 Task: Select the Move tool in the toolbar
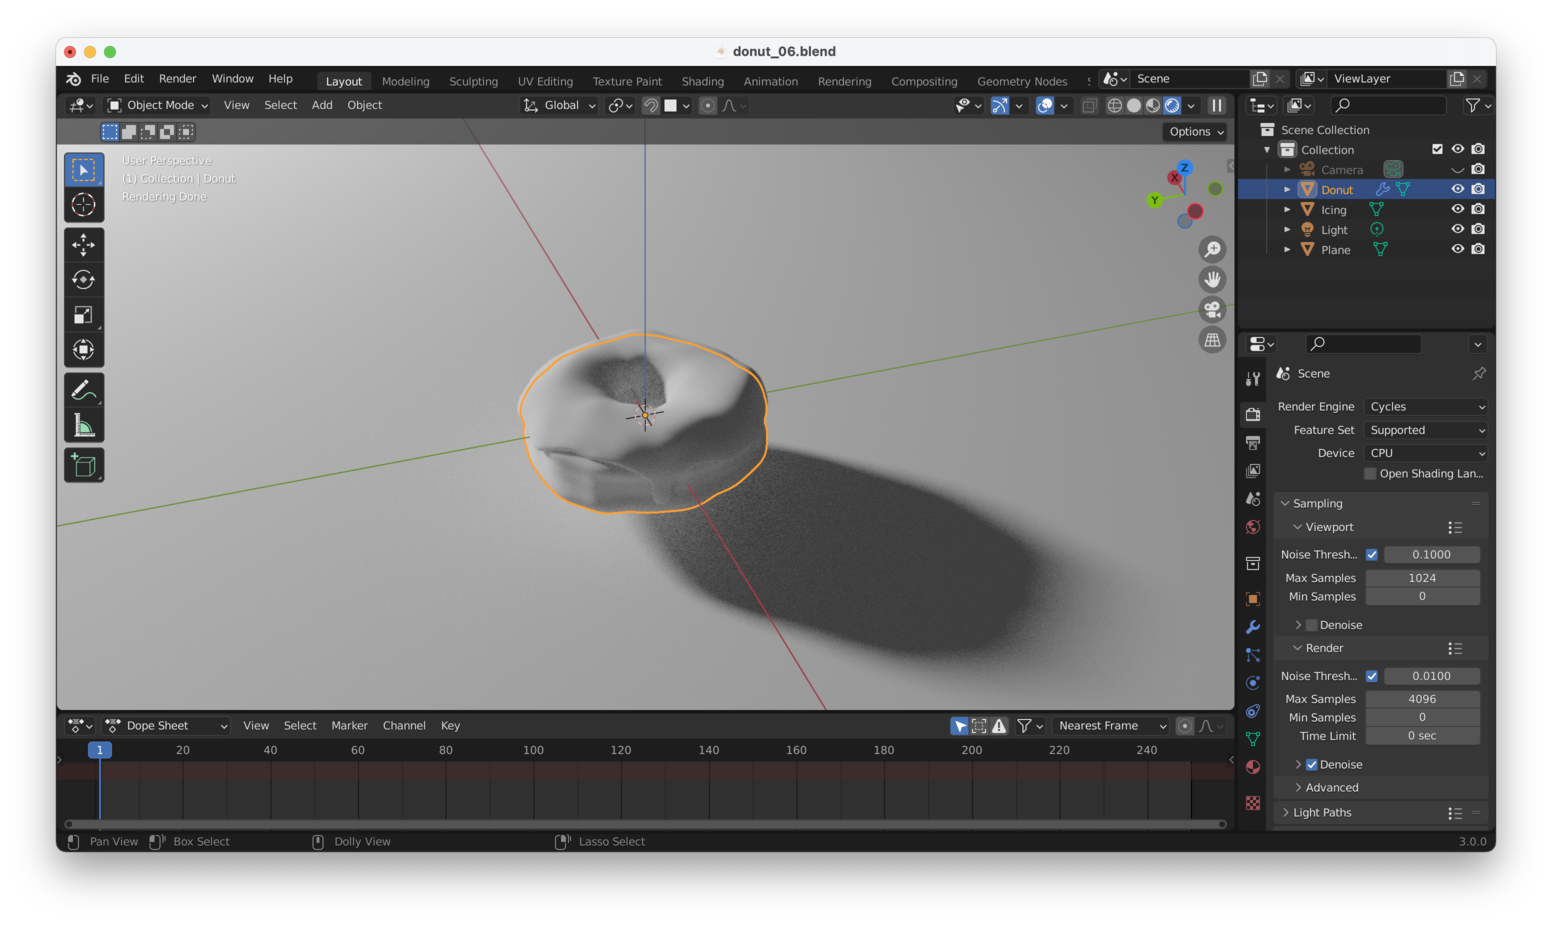coord(84,244)
